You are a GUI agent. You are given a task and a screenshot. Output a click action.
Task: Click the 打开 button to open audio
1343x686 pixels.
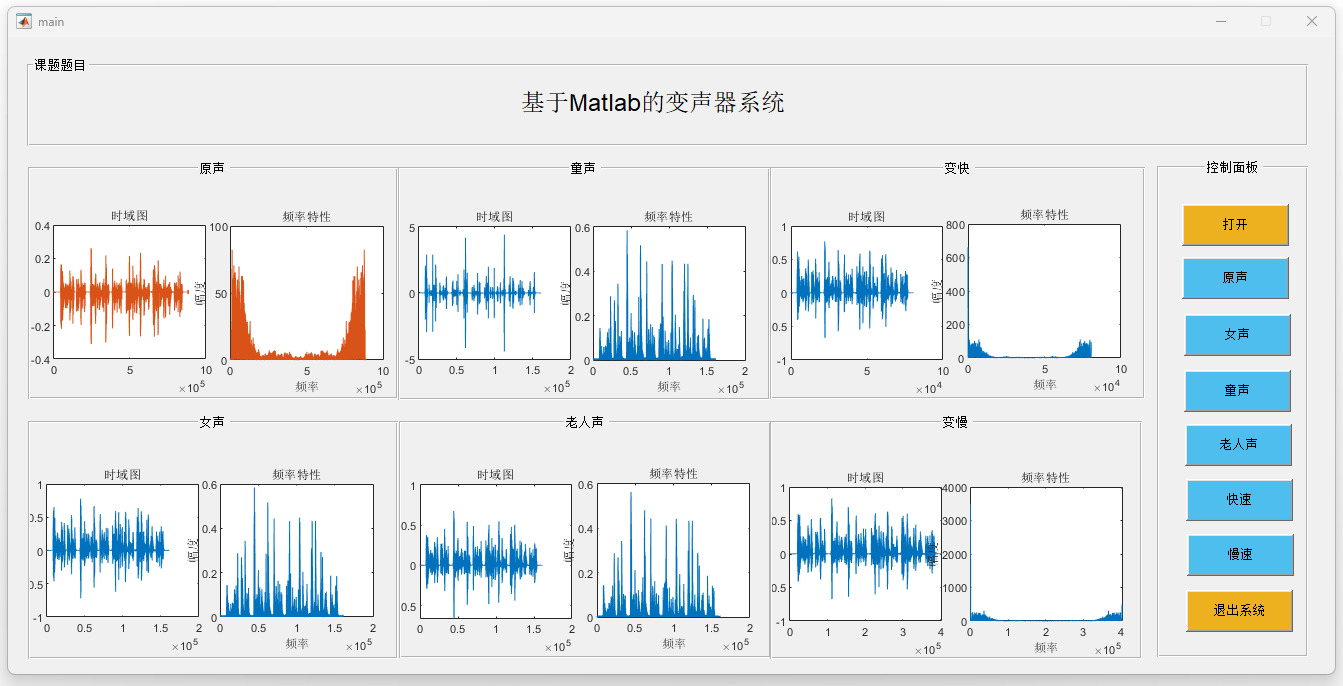point(1235,225)
